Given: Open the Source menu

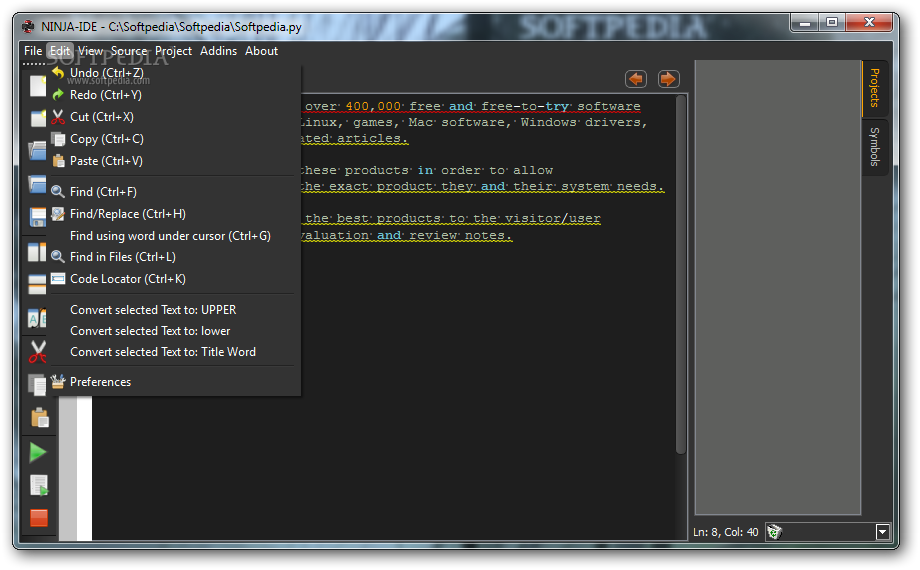Looking at the screenshot, I should pos(129,51).
